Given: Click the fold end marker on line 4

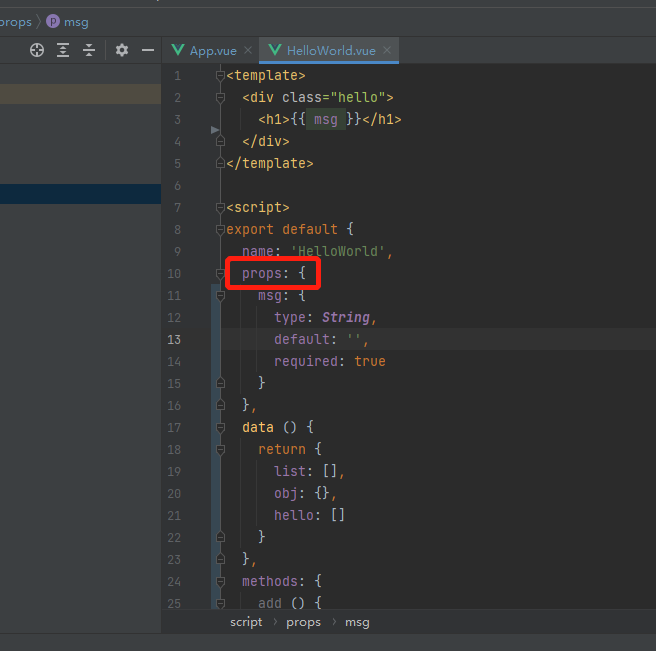Looking at the screenshot, I should (x=220, y=142).
